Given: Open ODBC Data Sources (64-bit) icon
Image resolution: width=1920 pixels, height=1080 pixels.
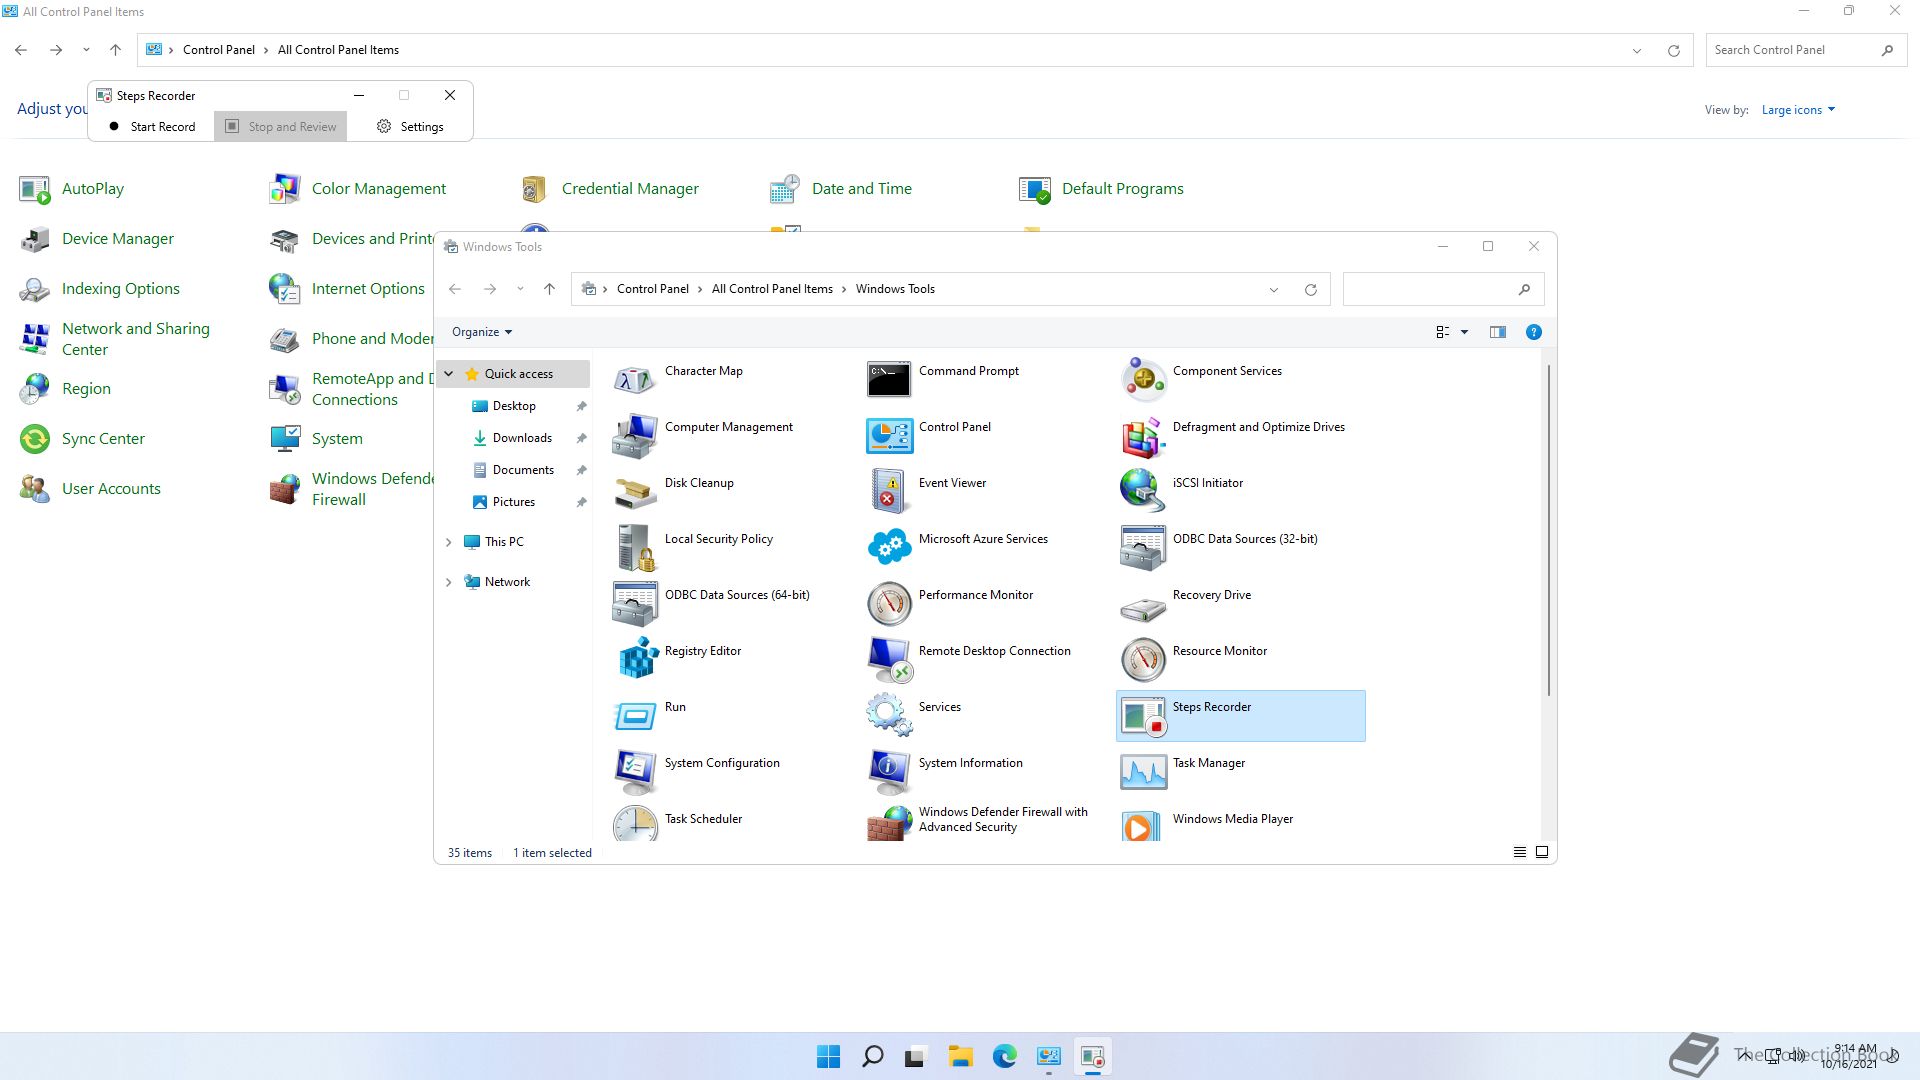Looking at the screenshot, I should (634, 604).
